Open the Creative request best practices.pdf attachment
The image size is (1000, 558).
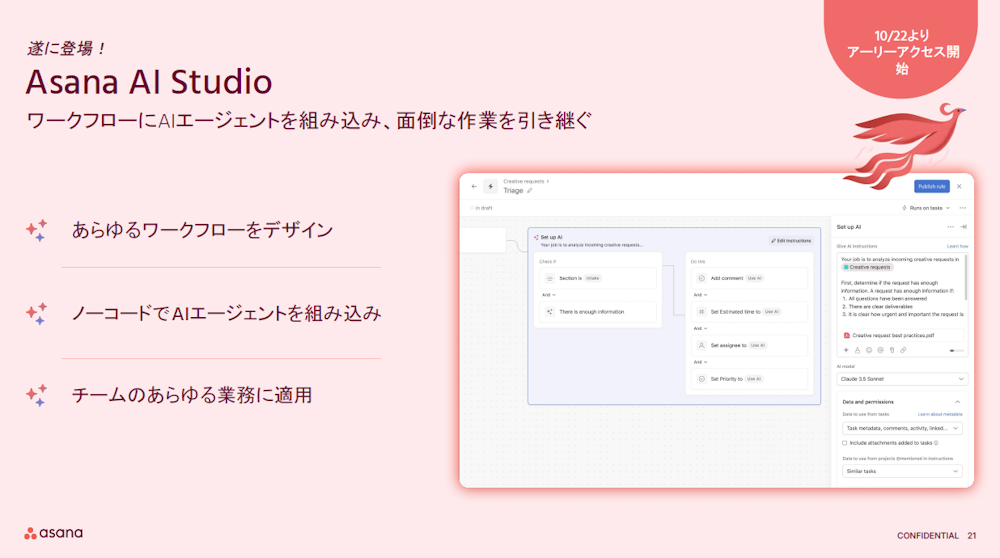(x=901, y=335)
